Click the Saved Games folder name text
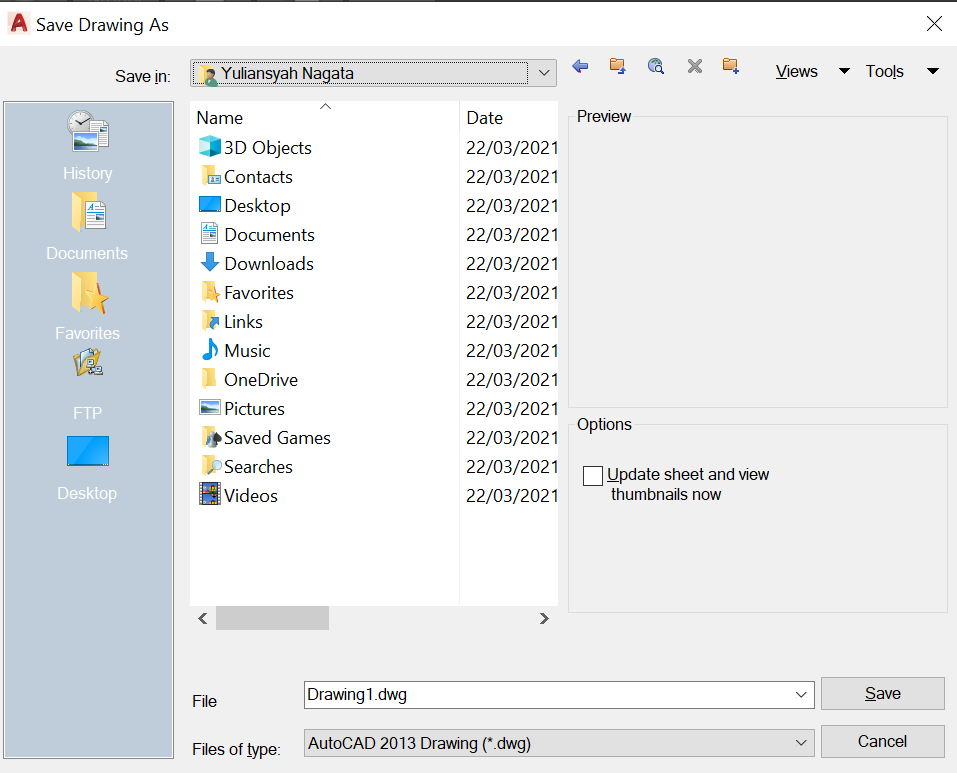The height and width of the screenshot is (773, 957). [x=277, y=437]
